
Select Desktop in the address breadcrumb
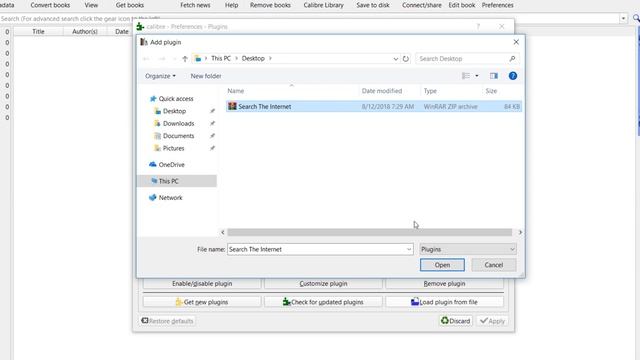pyautogui.click(x=253, y=58)
